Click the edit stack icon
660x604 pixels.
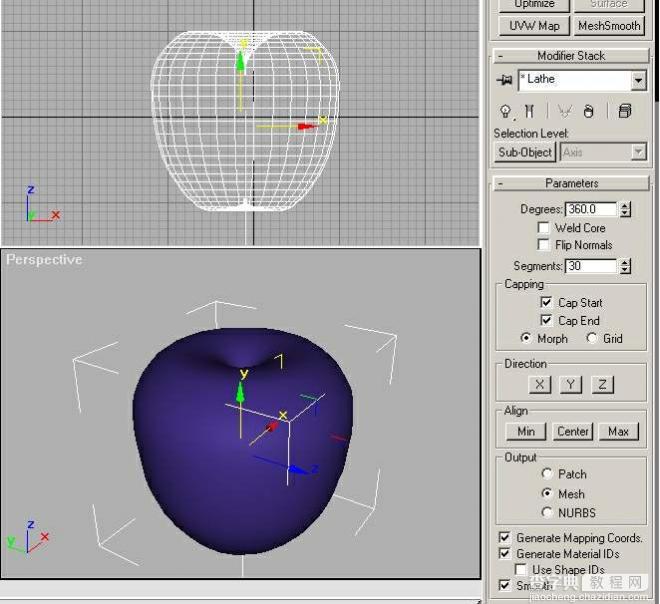[x=625, y=112]
